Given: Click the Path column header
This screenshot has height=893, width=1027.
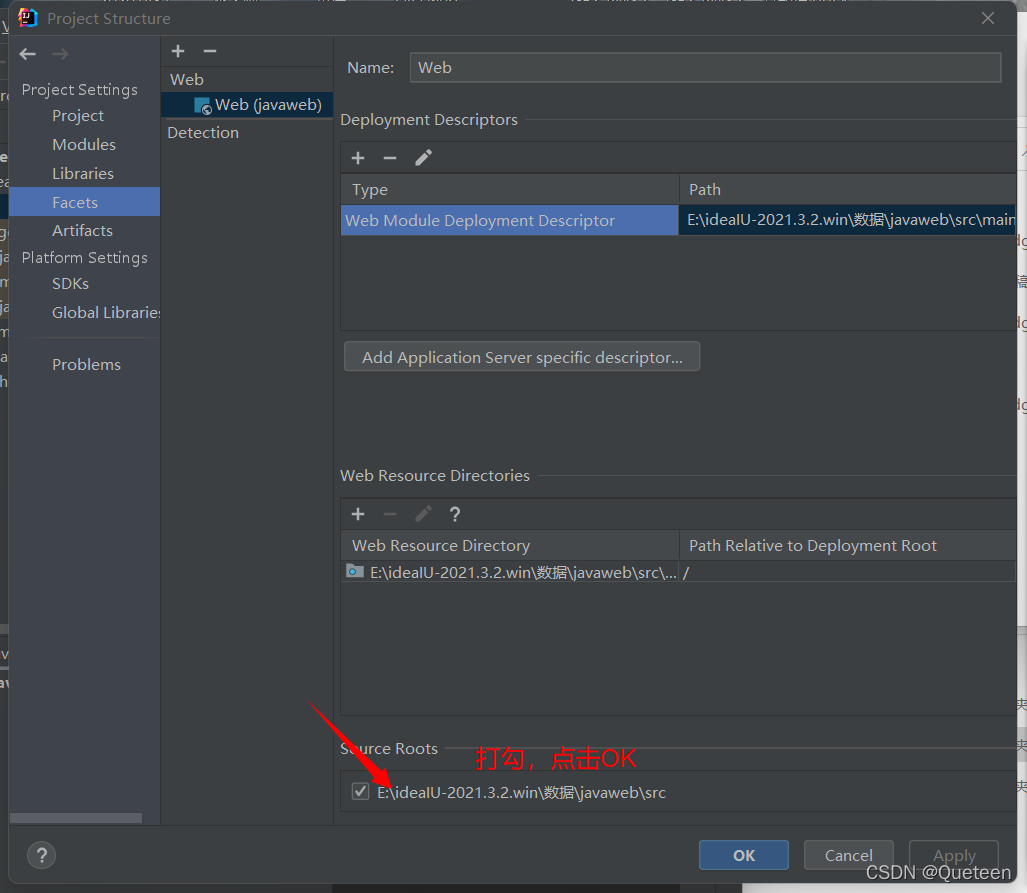Looking at the screenshot, I should pos(848,189).
